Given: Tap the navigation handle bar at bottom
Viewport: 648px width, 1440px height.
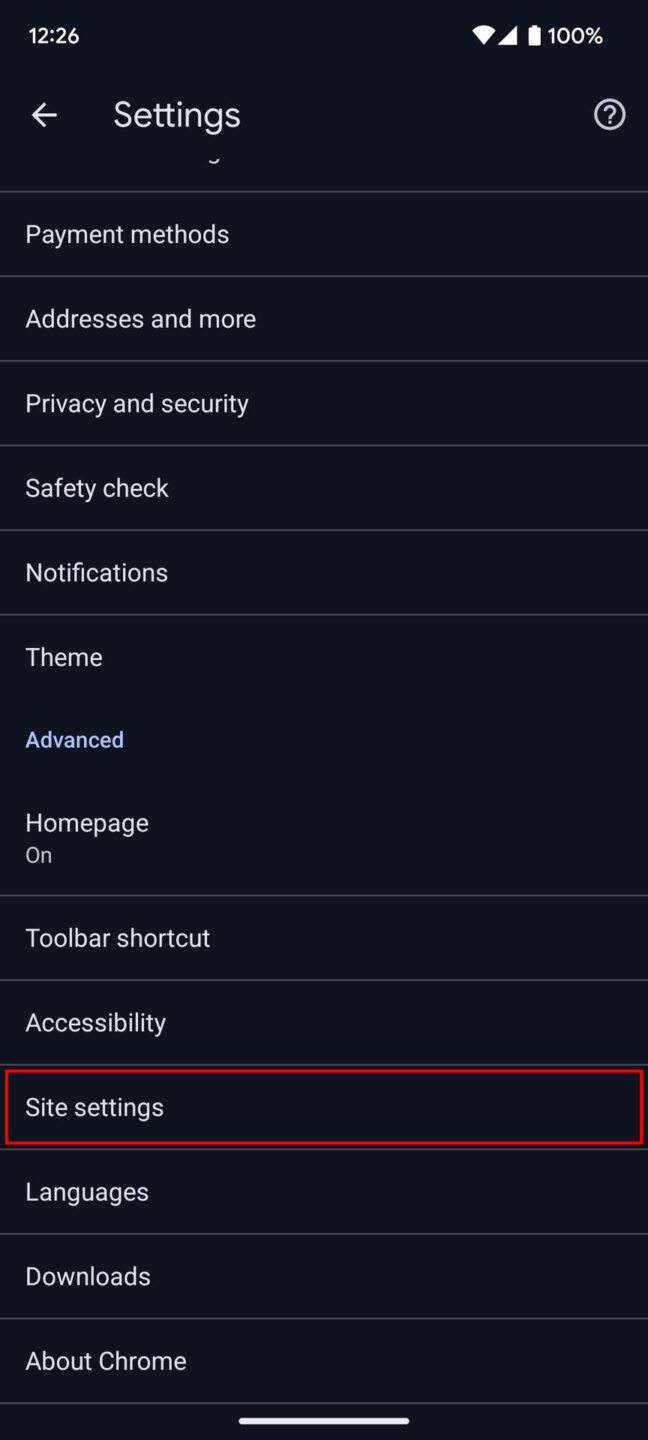Looking at the screenshot, I should click(324, 1419).
